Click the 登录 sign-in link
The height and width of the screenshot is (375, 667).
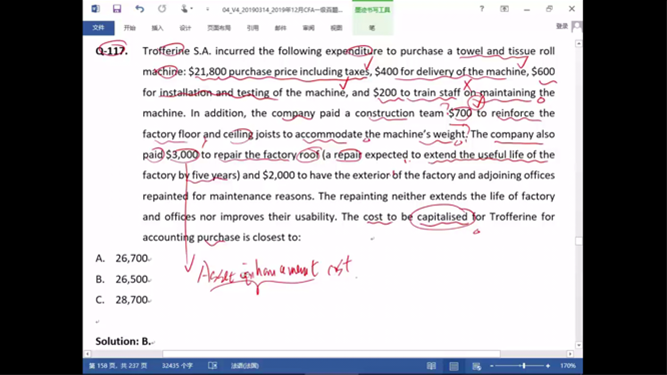coord(562,26)
